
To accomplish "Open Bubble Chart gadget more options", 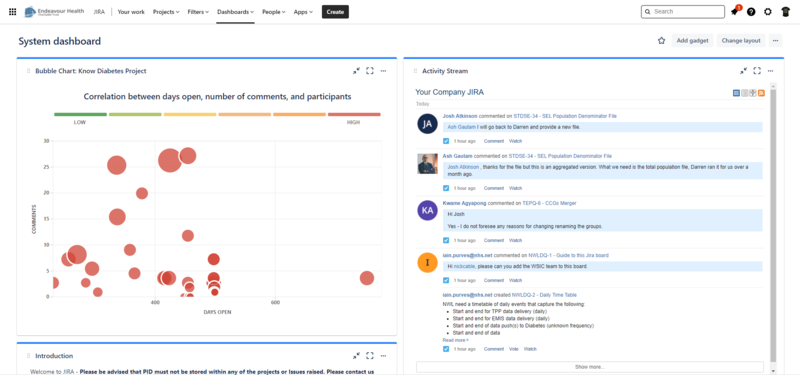I will (384, 71).
